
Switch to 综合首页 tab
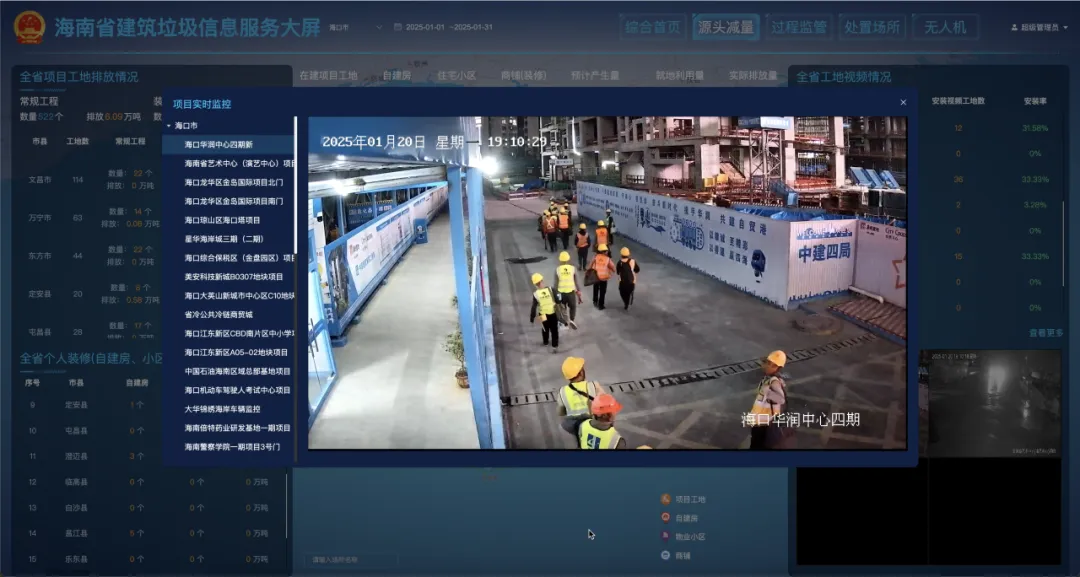[652, 27]
